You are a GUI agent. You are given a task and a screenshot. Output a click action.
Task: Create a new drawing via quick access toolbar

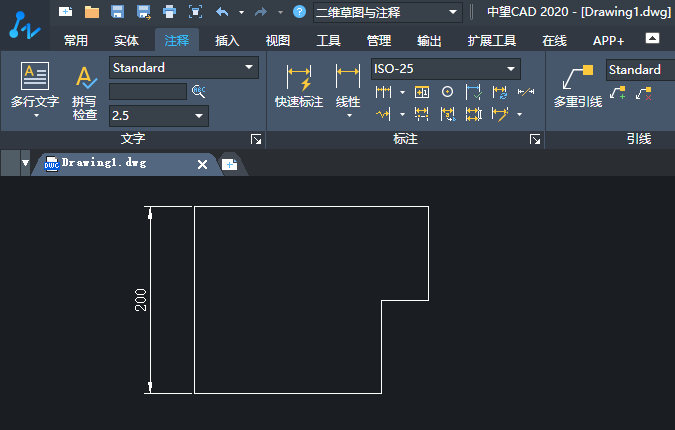(x=65, y=12)
